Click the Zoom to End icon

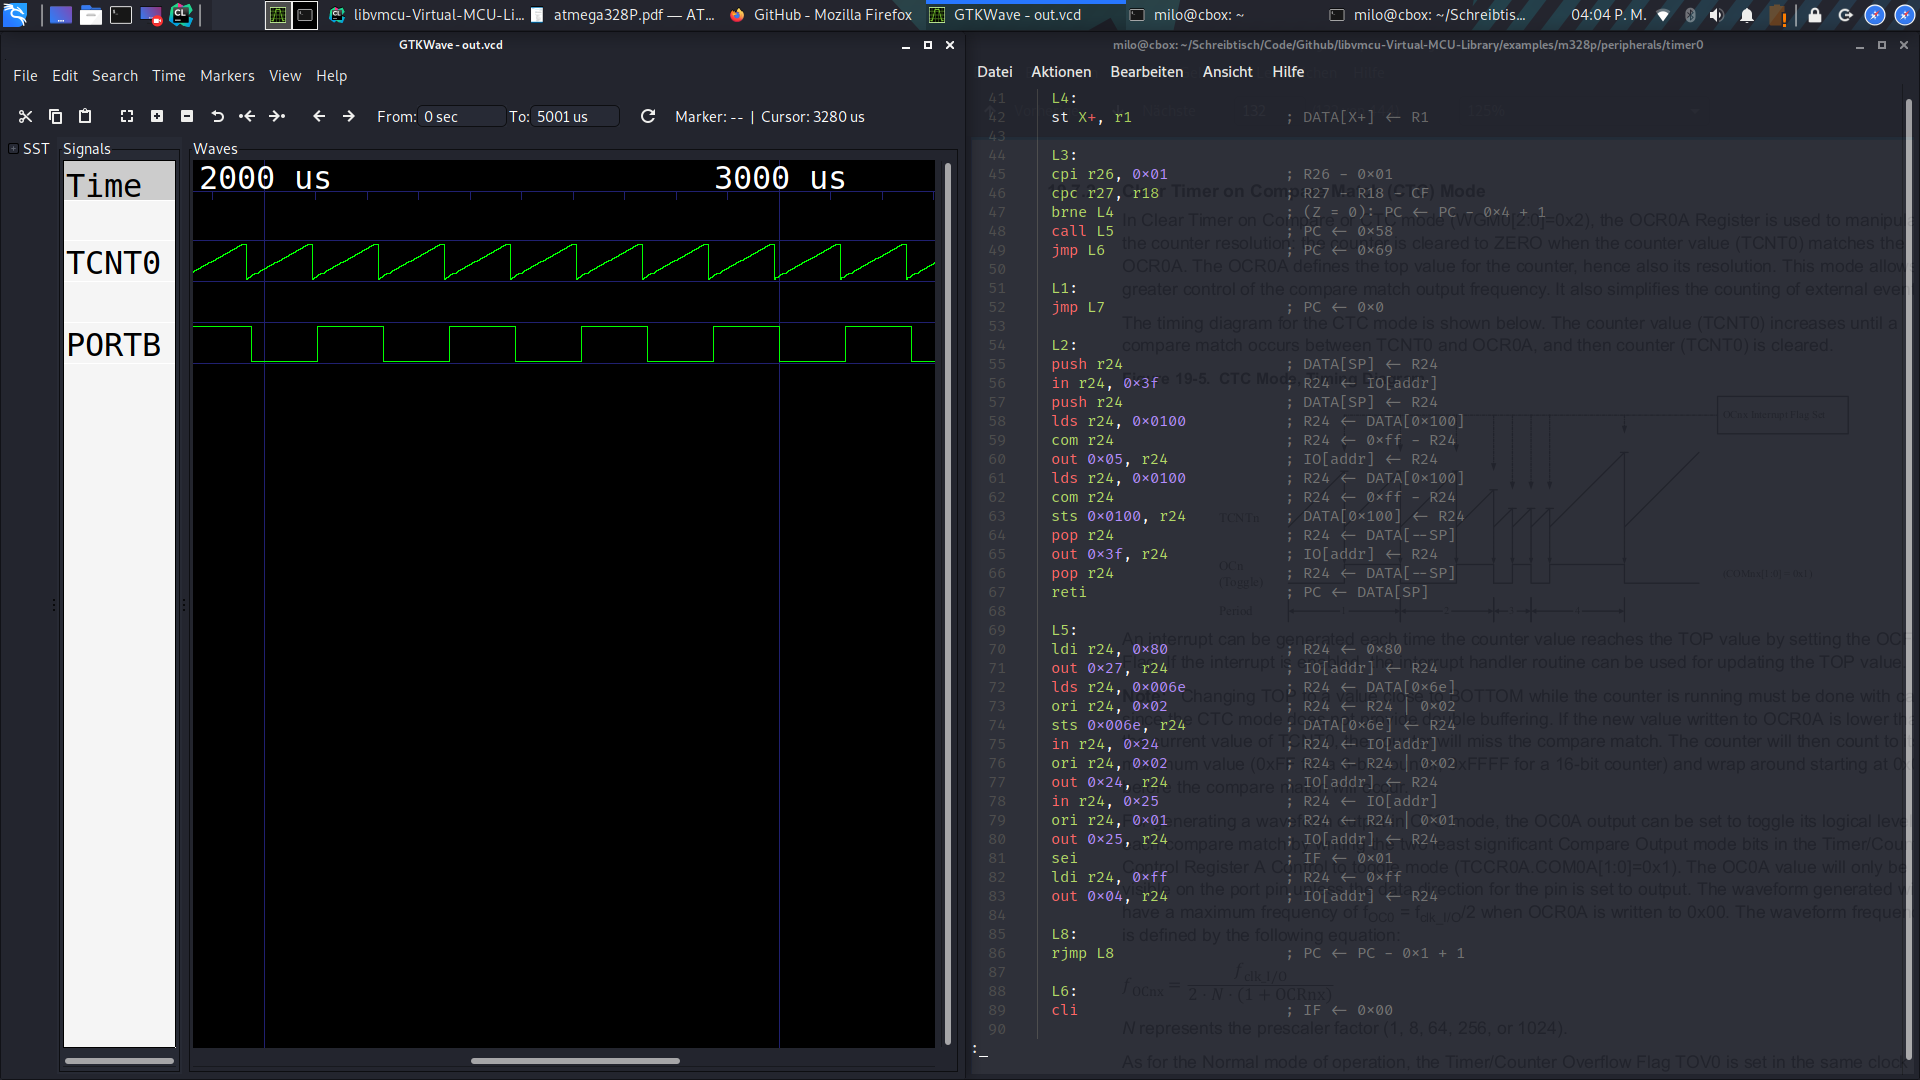tap(277, 117)
